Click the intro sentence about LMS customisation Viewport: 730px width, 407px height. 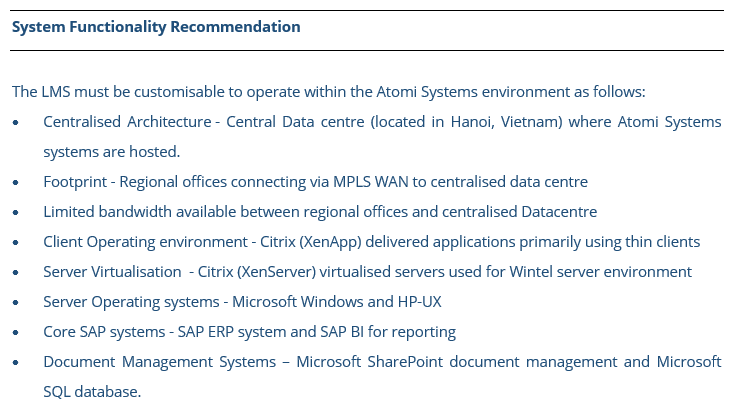tap(329, 92)
